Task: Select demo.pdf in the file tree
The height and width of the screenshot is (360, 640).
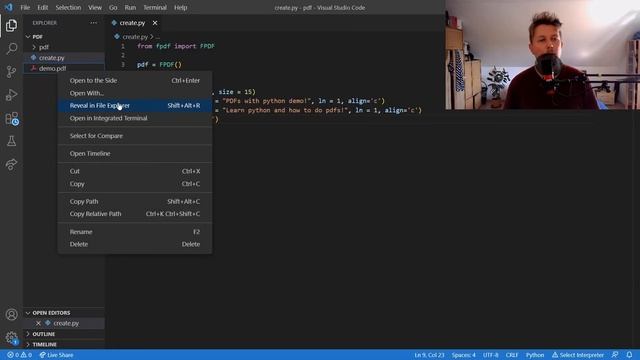Action: (x=63, y=68)
